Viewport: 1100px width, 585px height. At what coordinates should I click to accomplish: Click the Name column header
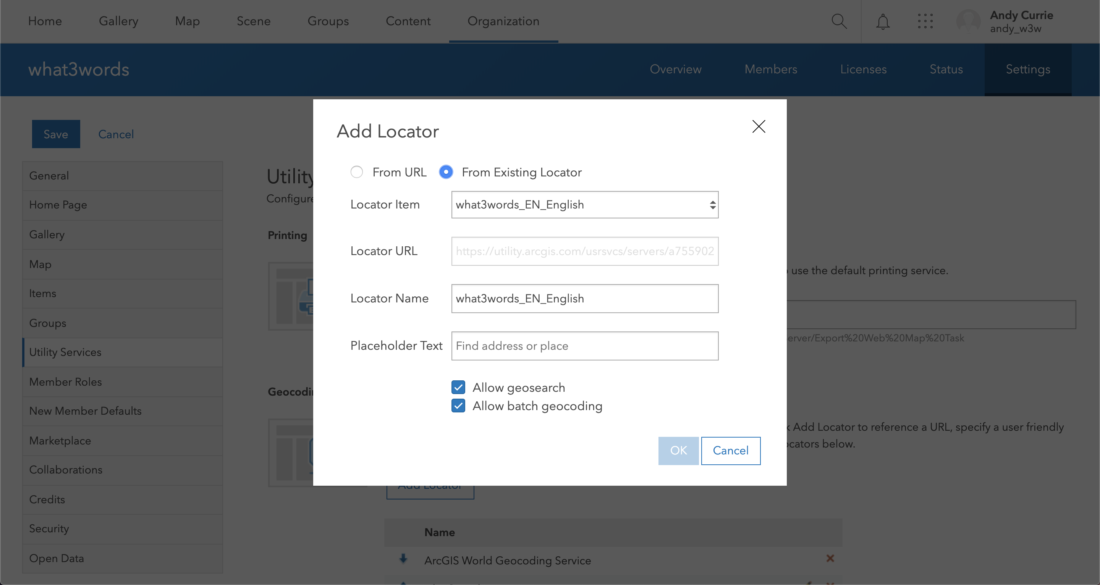pos(440,532)
